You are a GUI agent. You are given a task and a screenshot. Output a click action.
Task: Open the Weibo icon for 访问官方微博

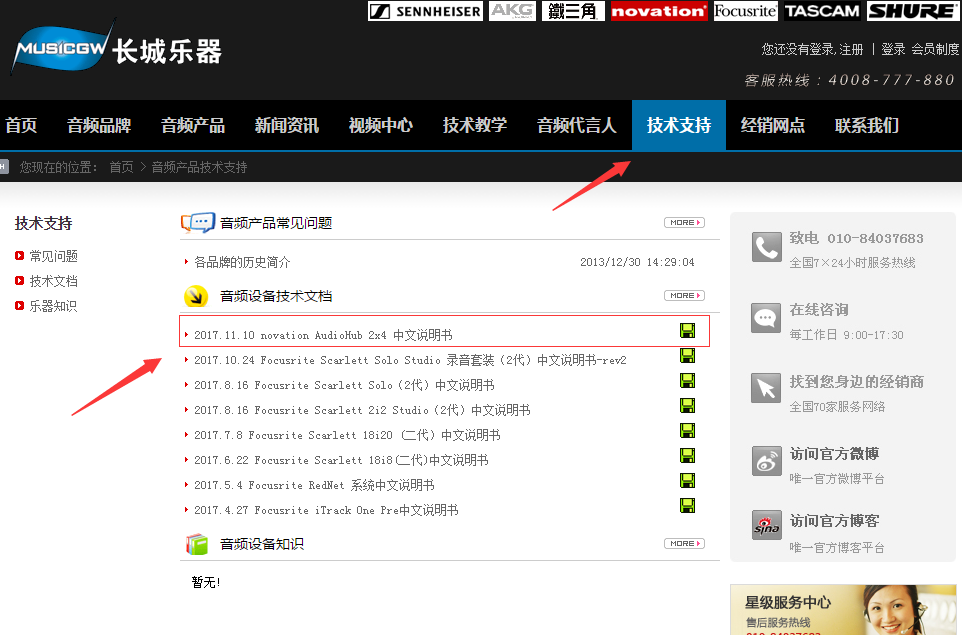(766, 461)
